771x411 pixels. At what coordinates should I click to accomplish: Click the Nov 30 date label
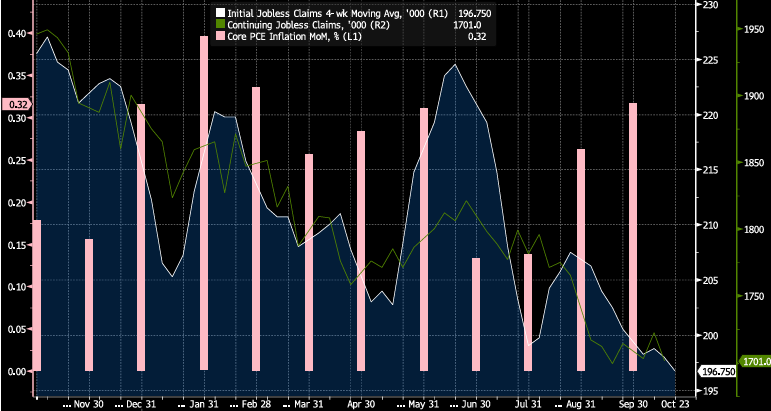tap(88, 404)
